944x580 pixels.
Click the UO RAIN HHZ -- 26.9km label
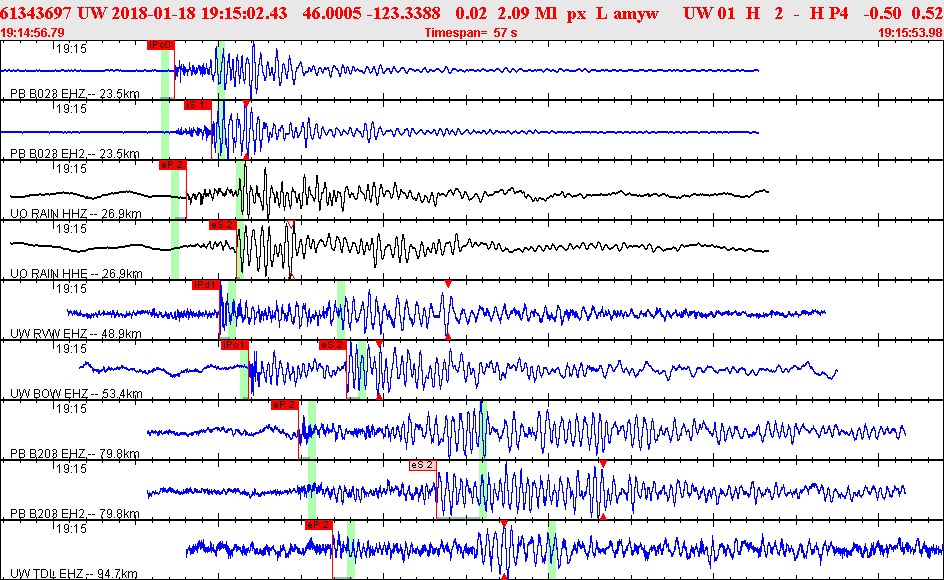[76, 214]
